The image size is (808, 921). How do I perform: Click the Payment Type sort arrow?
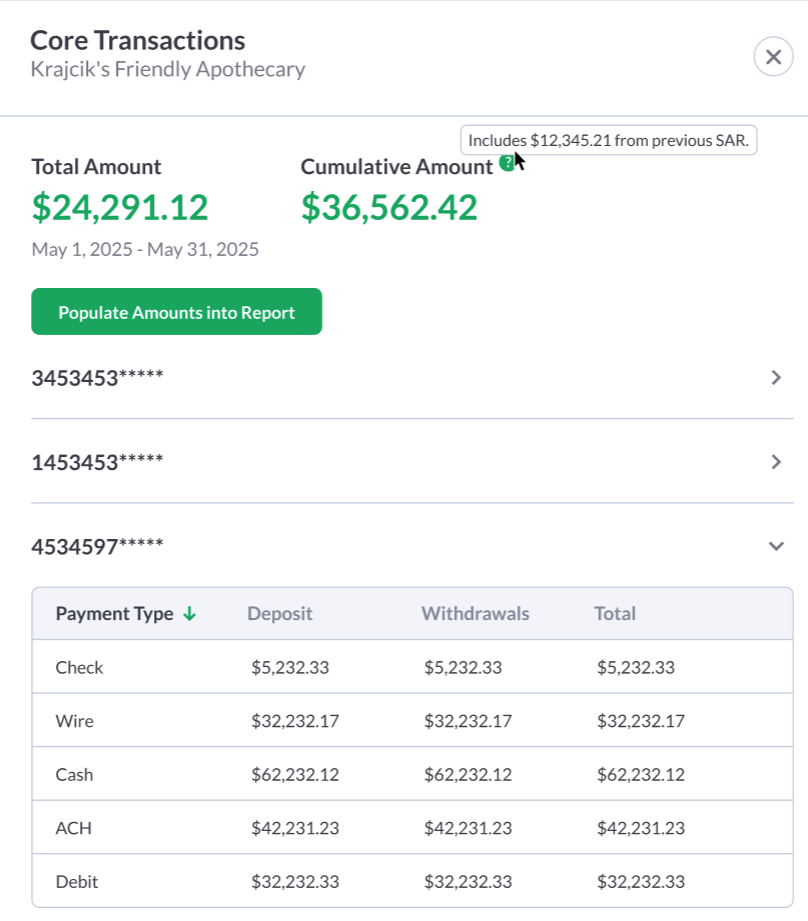[x=190, y=614]
